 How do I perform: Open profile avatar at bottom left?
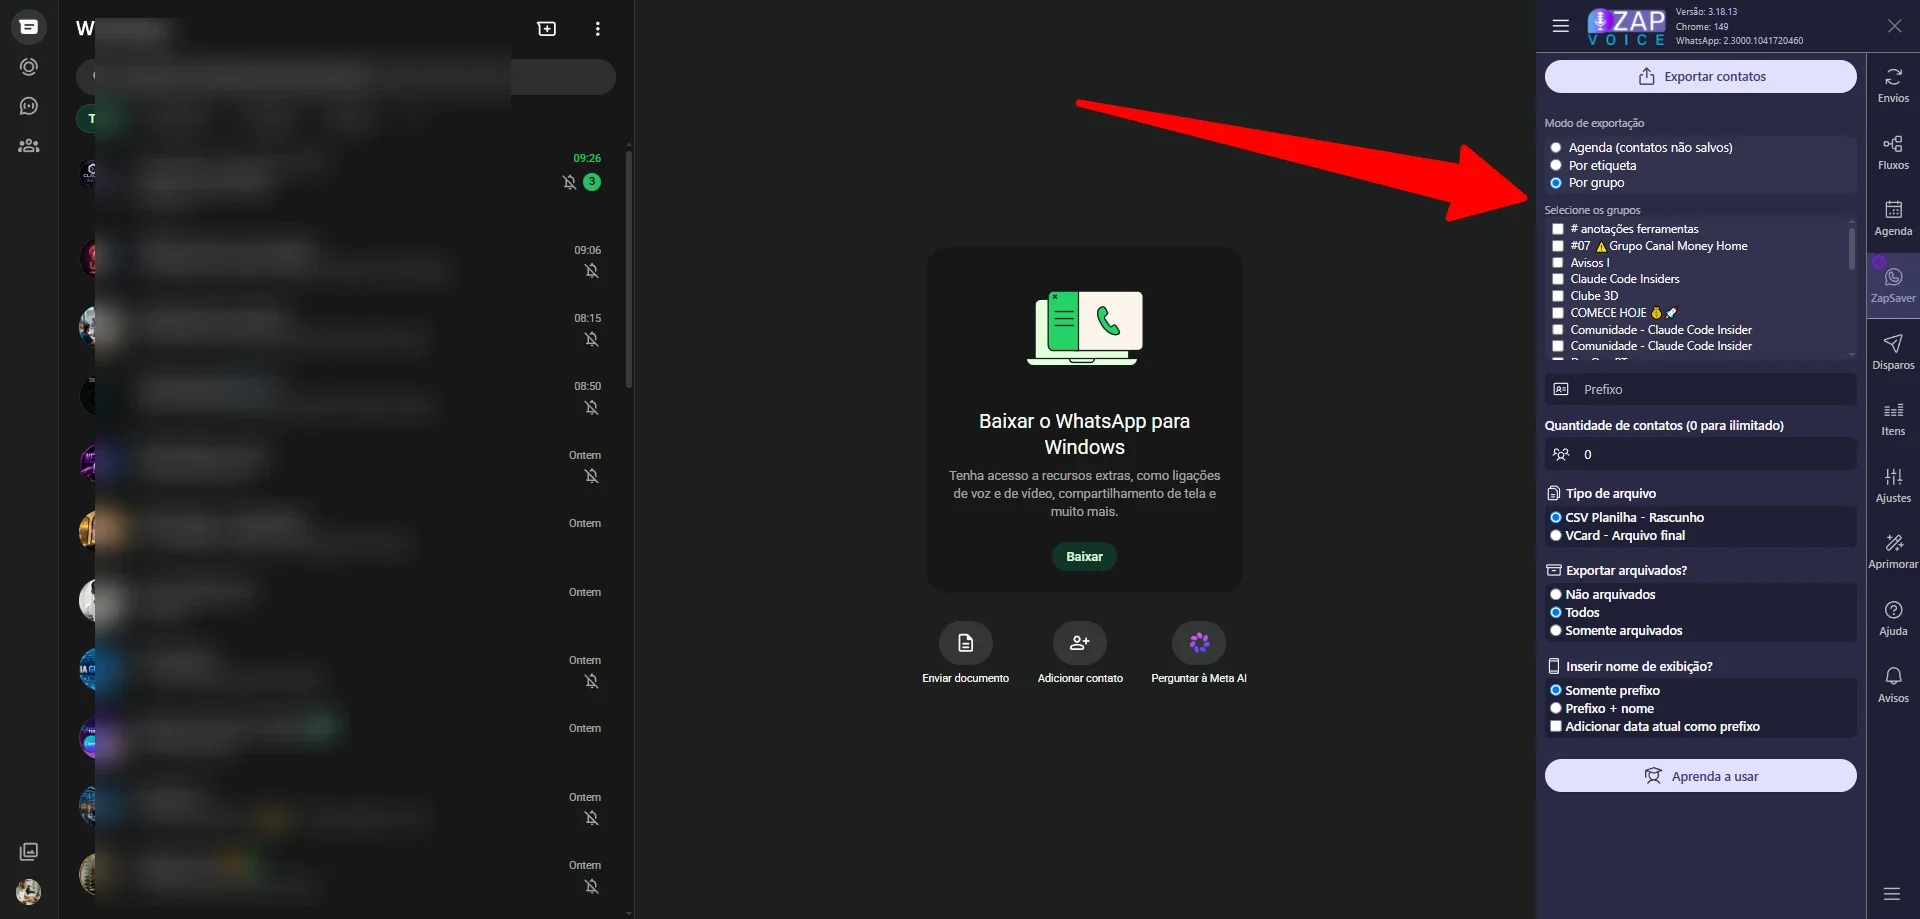(29, 891)
